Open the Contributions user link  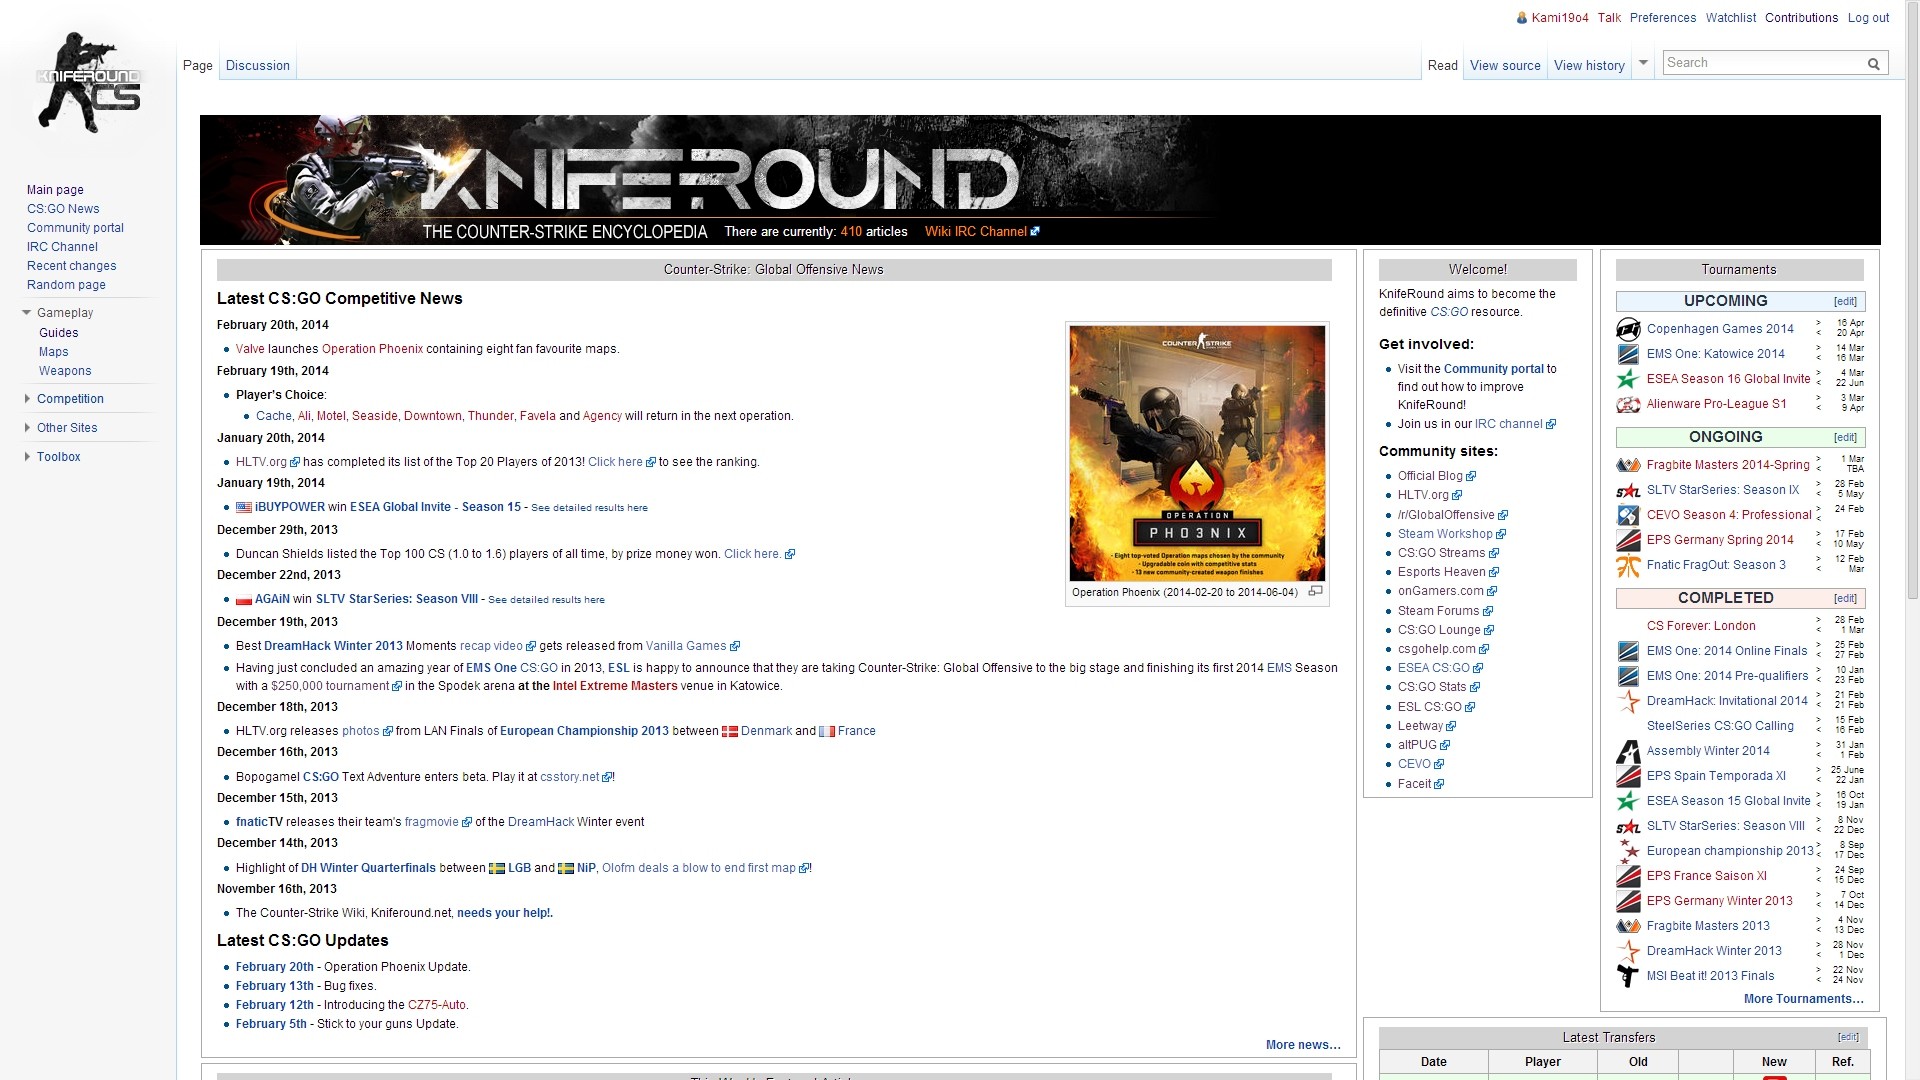point(1801,18)
